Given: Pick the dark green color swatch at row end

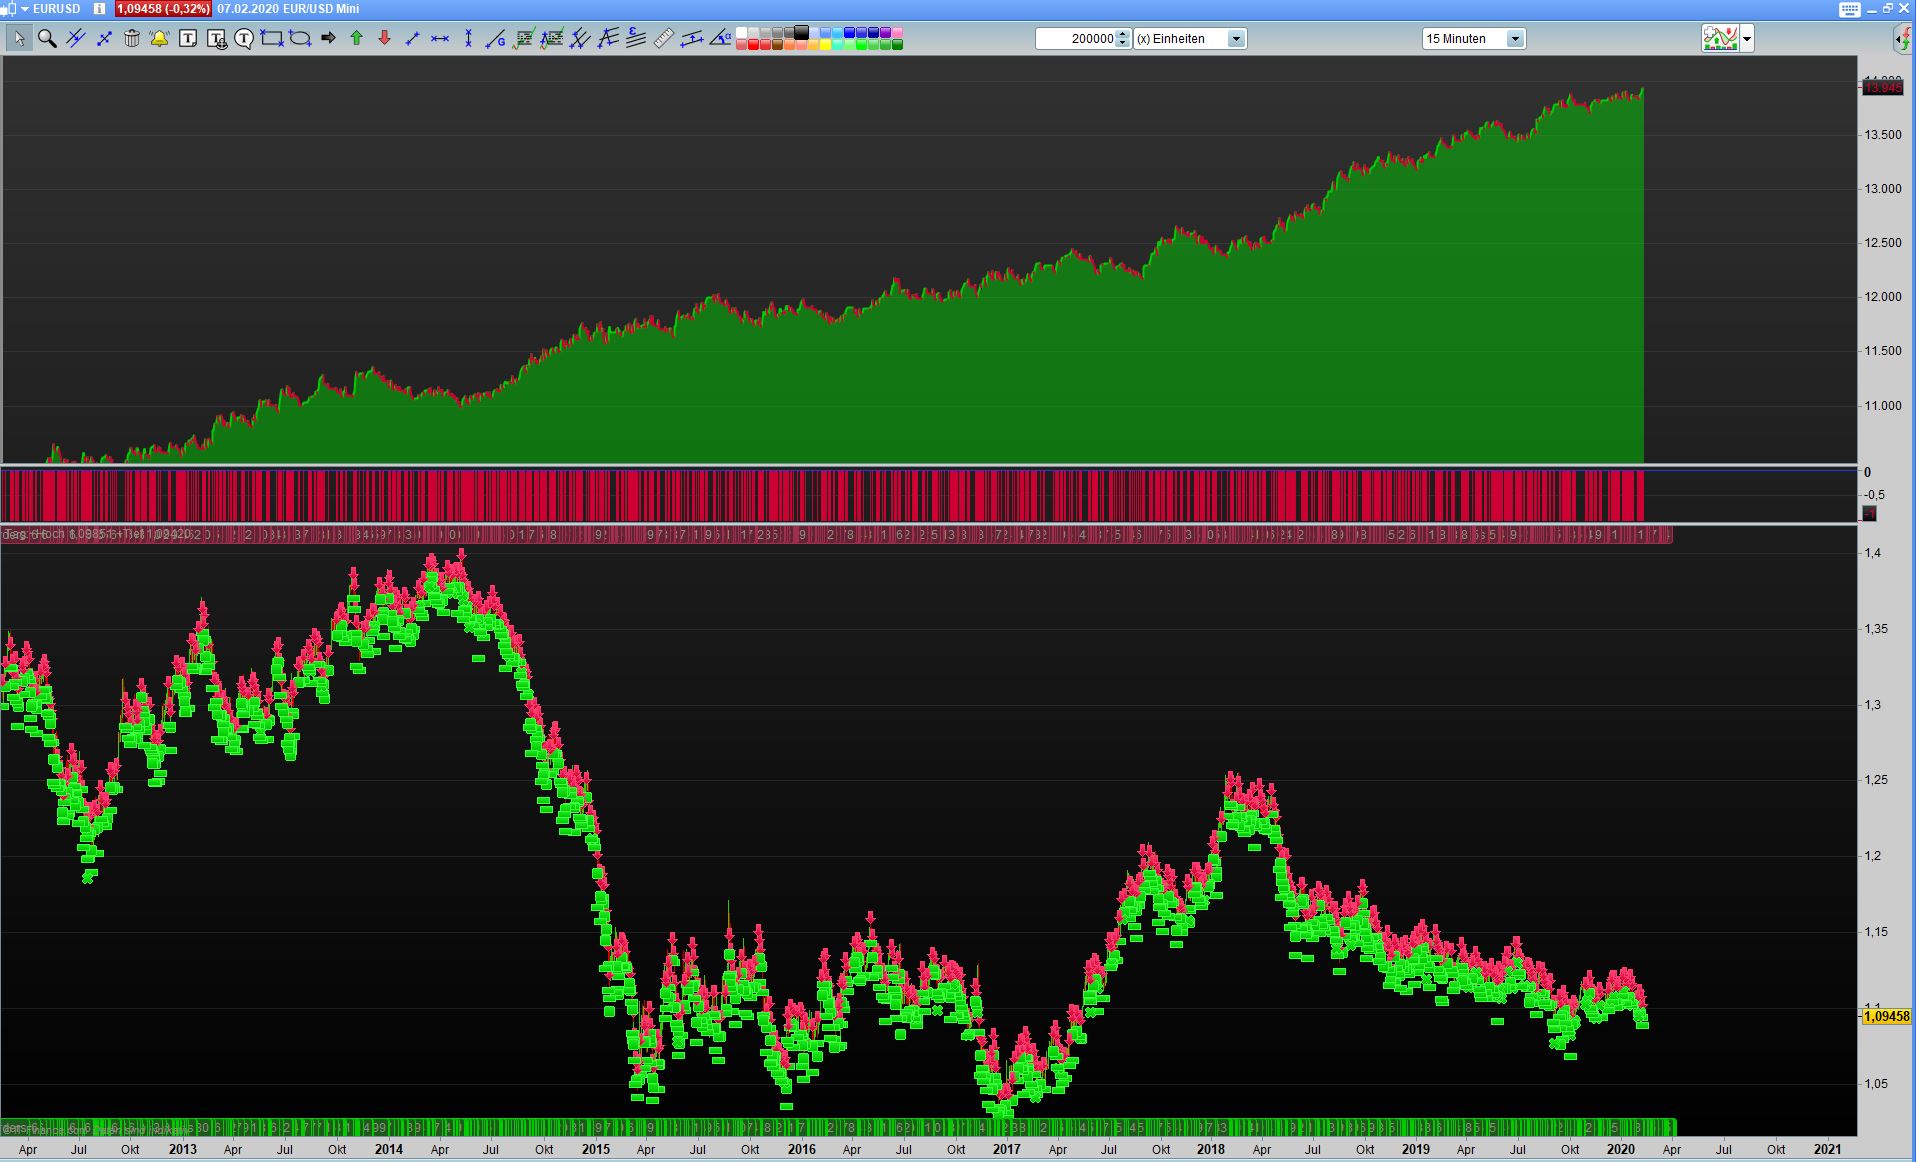Looking at the screenshot, I should pyautogui.click(x=897, y=44).
